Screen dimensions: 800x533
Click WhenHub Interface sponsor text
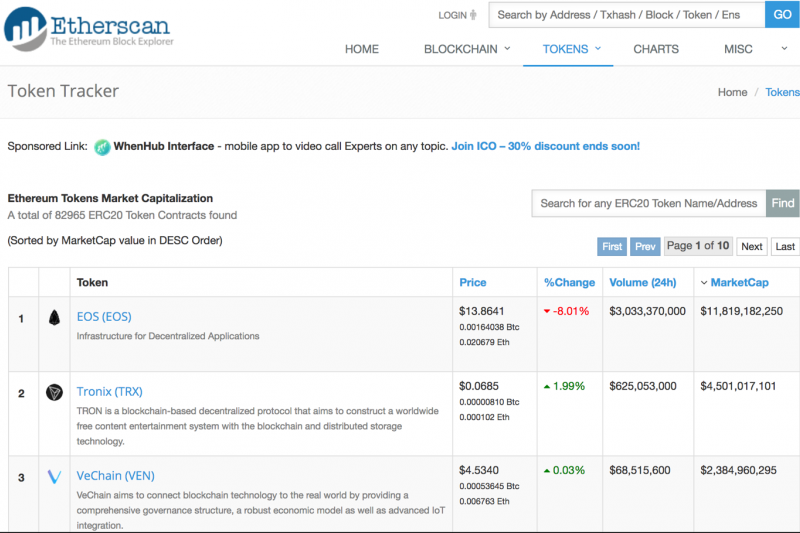tap(164, 146)
